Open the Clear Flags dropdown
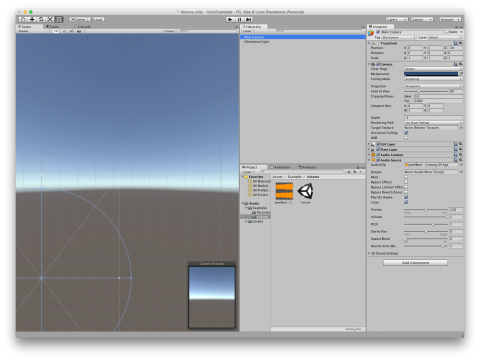480x360 pixels. tap(433, 69)
